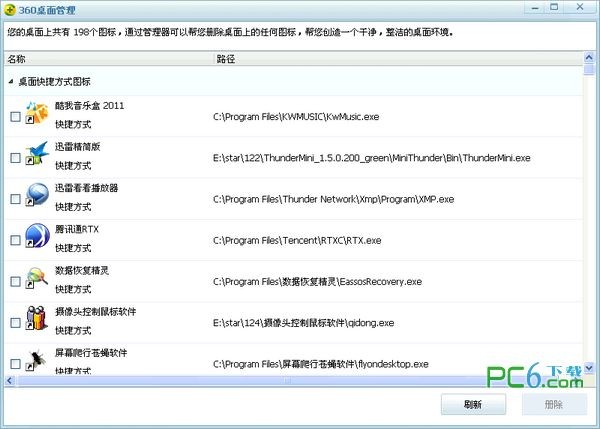
Task: Click the 迅雷精简版 hummingbird icon
Action: 37,153
